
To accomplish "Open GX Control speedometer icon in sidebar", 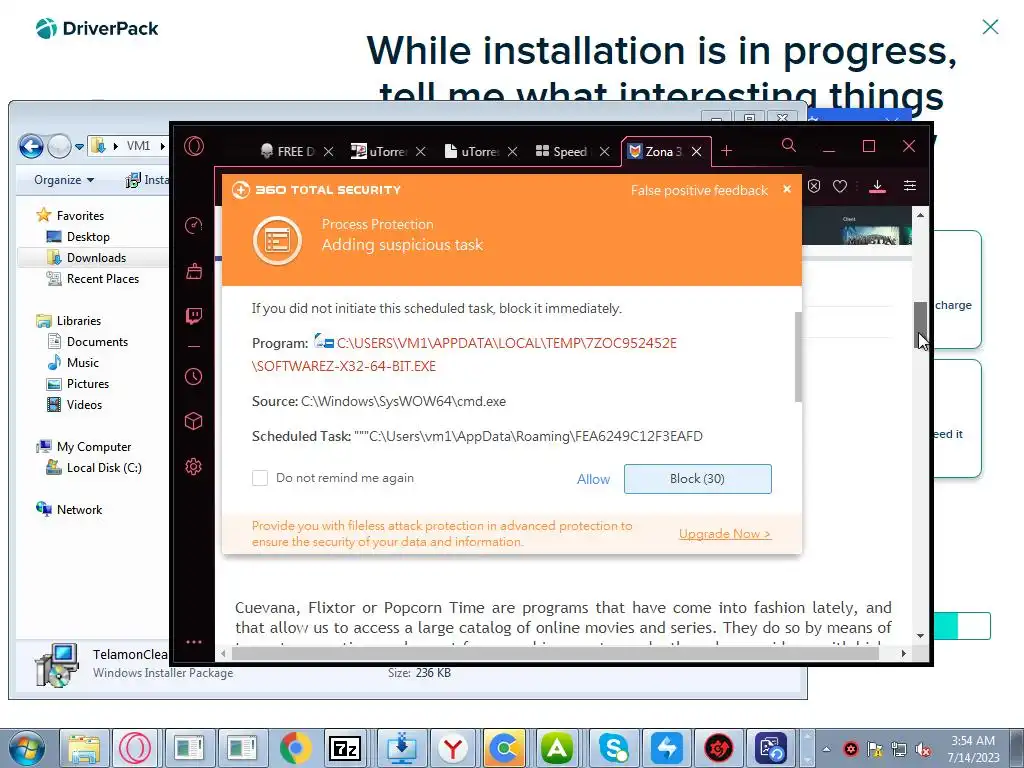I will point(194,225).
